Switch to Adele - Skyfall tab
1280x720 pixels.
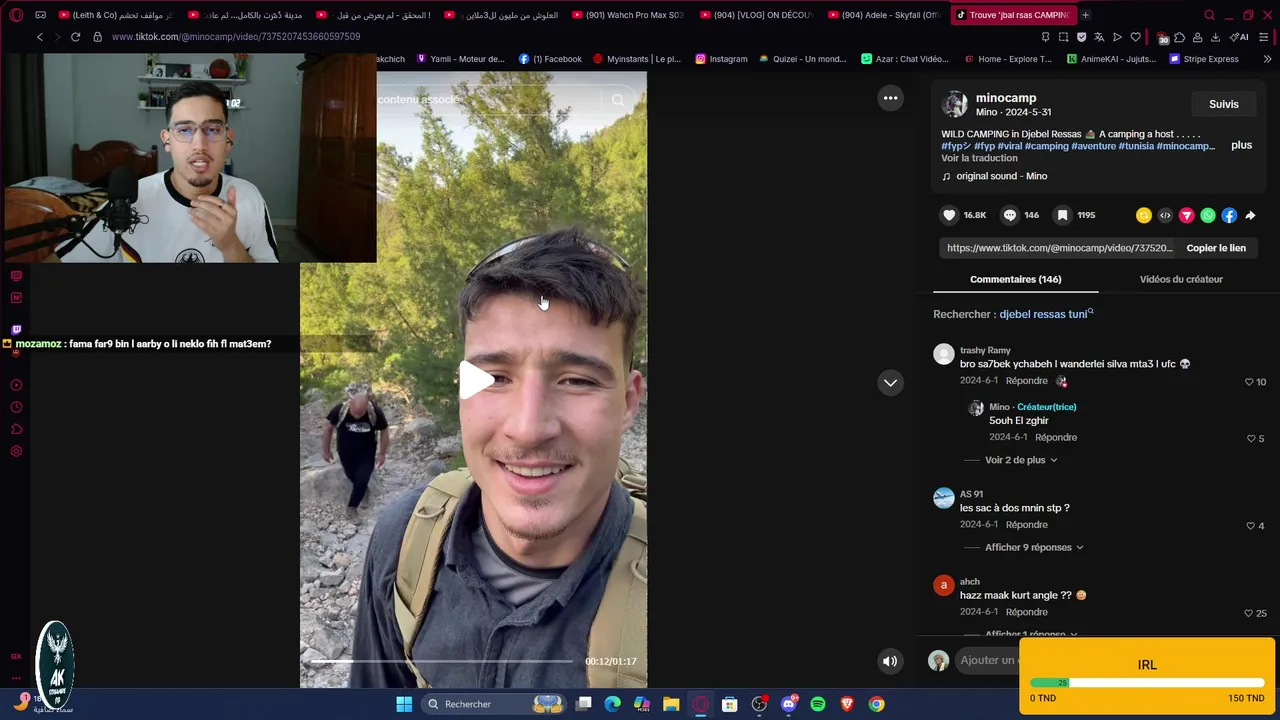point(885,15)
